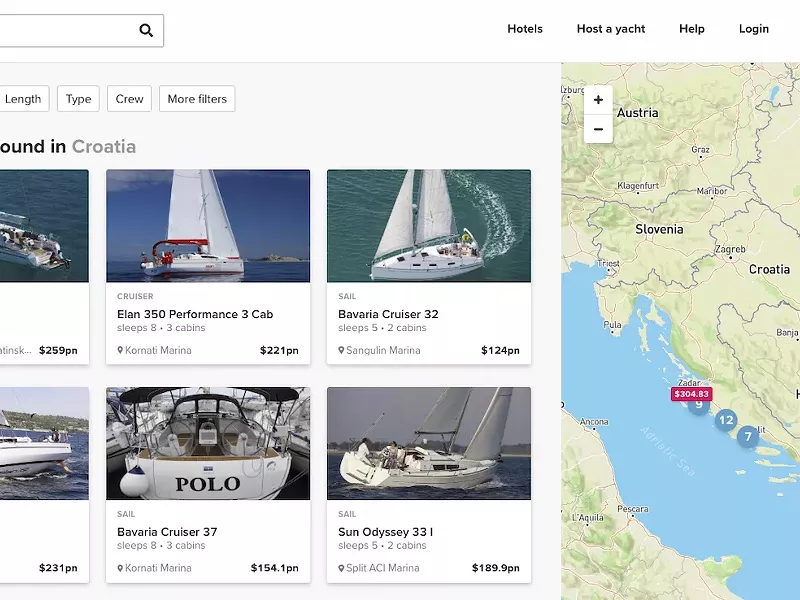The width and height of the screenshot is (800, 600).
Task: Go to Hotels page
Action: pyautogui.click(x=524, y=29)
